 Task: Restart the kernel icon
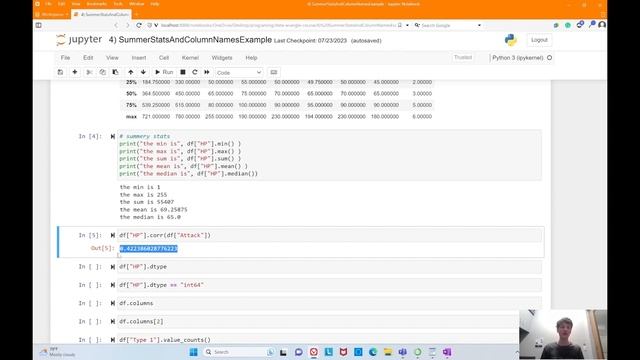click(195, 72)
